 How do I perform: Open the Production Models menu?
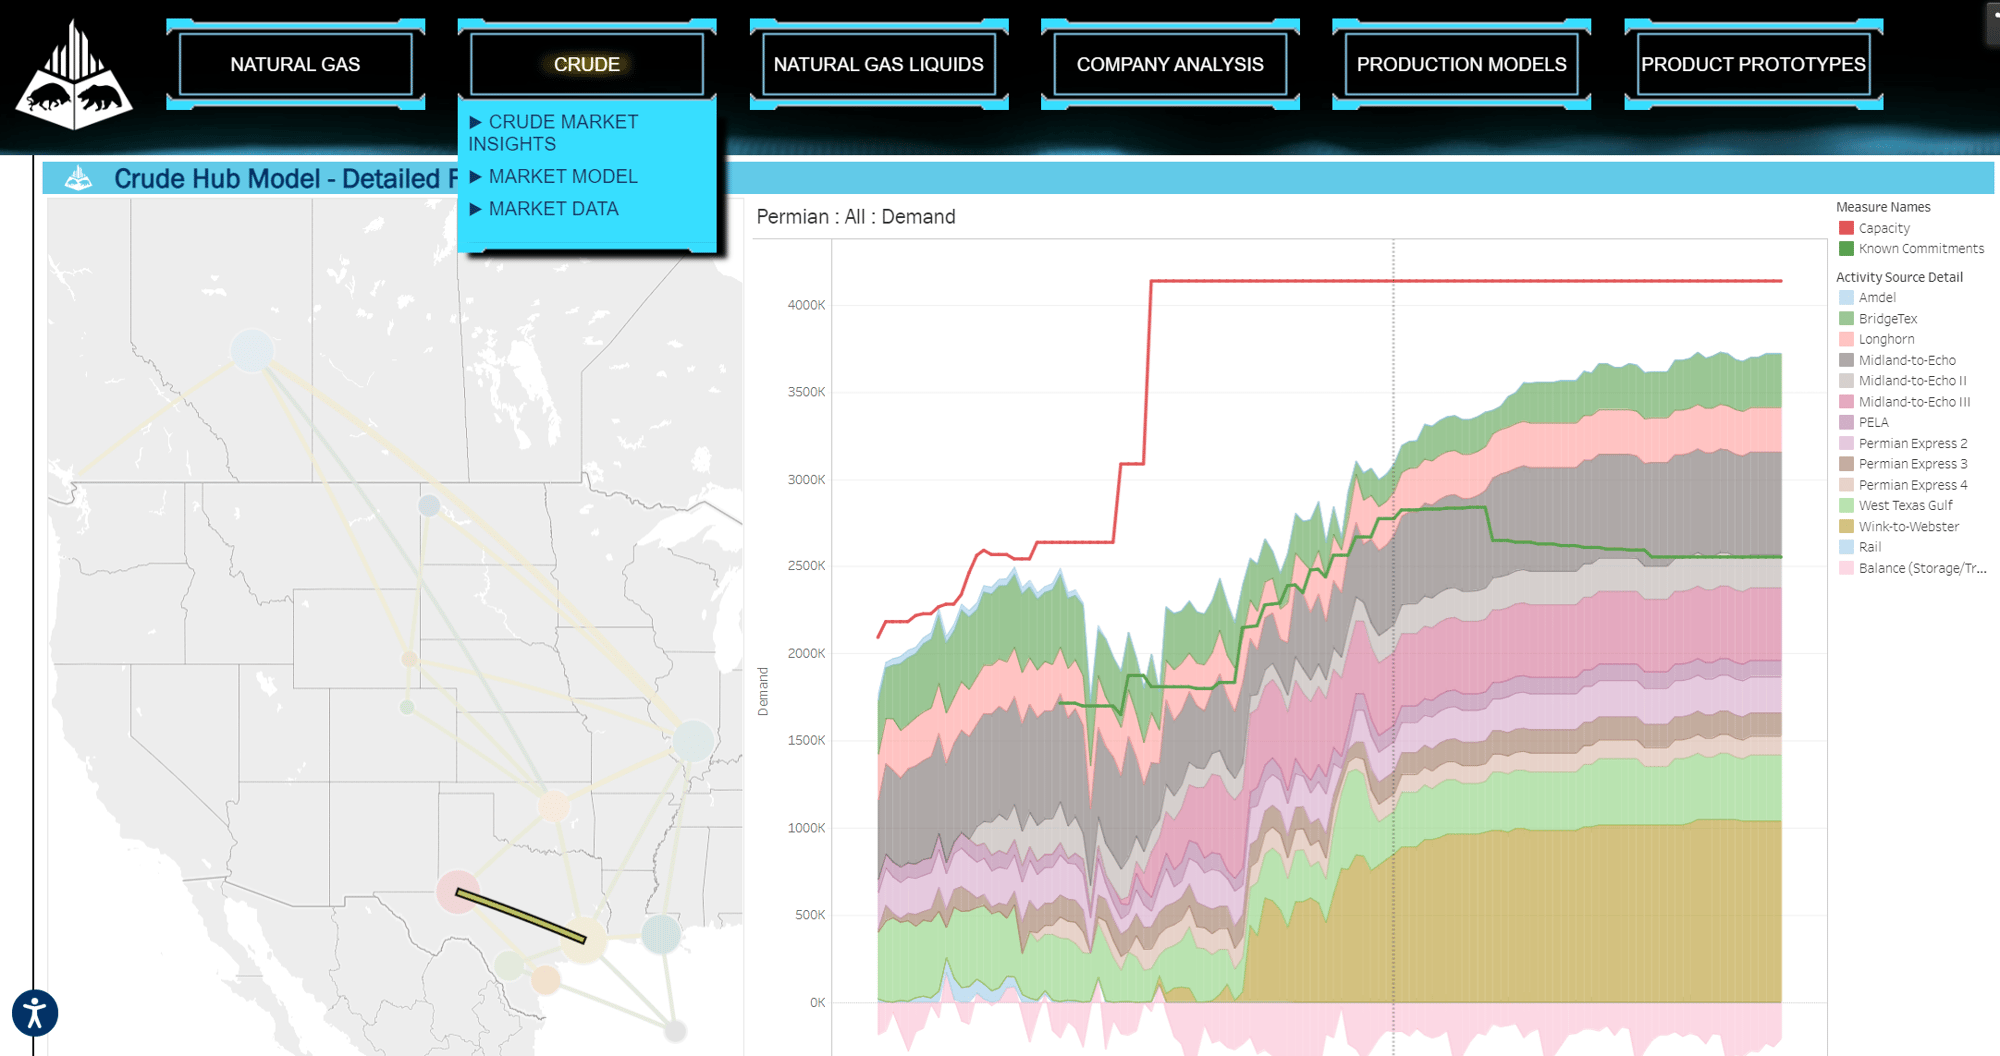1461,64
